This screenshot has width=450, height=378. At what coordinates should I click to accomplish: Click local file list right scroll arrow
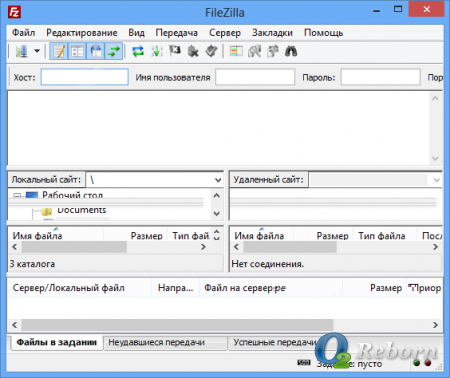[203, 247]
